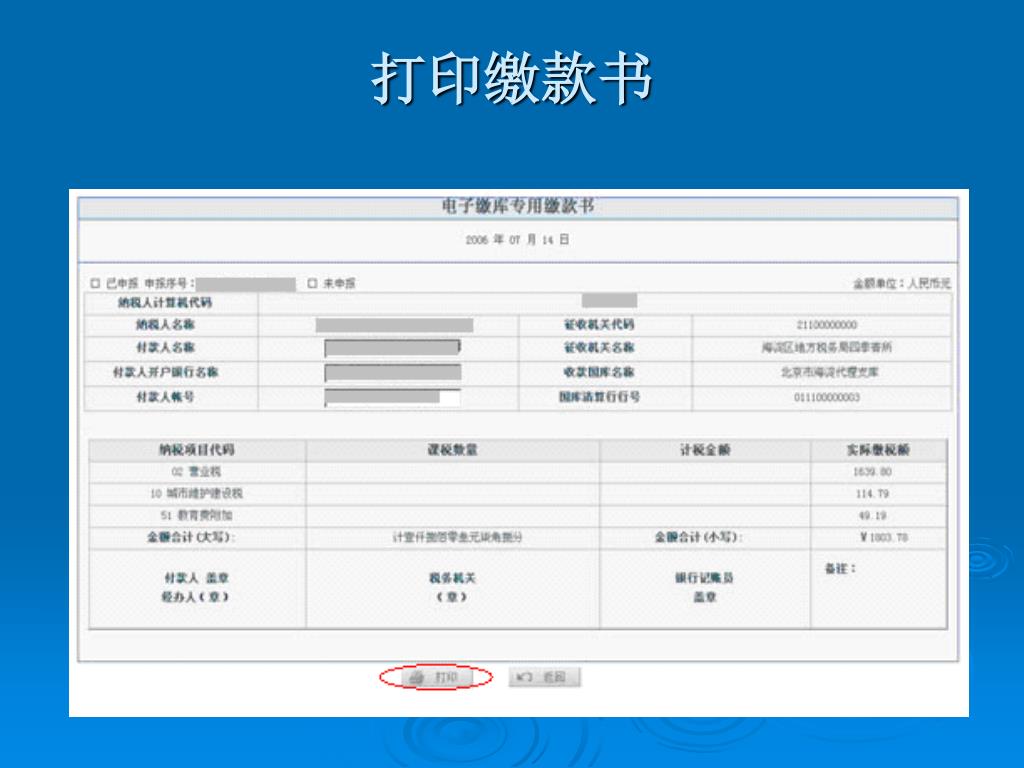Screen dimensions: 1024x768
Task: Click the 国库清算行行号 value 011100000003
Action: tap(827, 397)
